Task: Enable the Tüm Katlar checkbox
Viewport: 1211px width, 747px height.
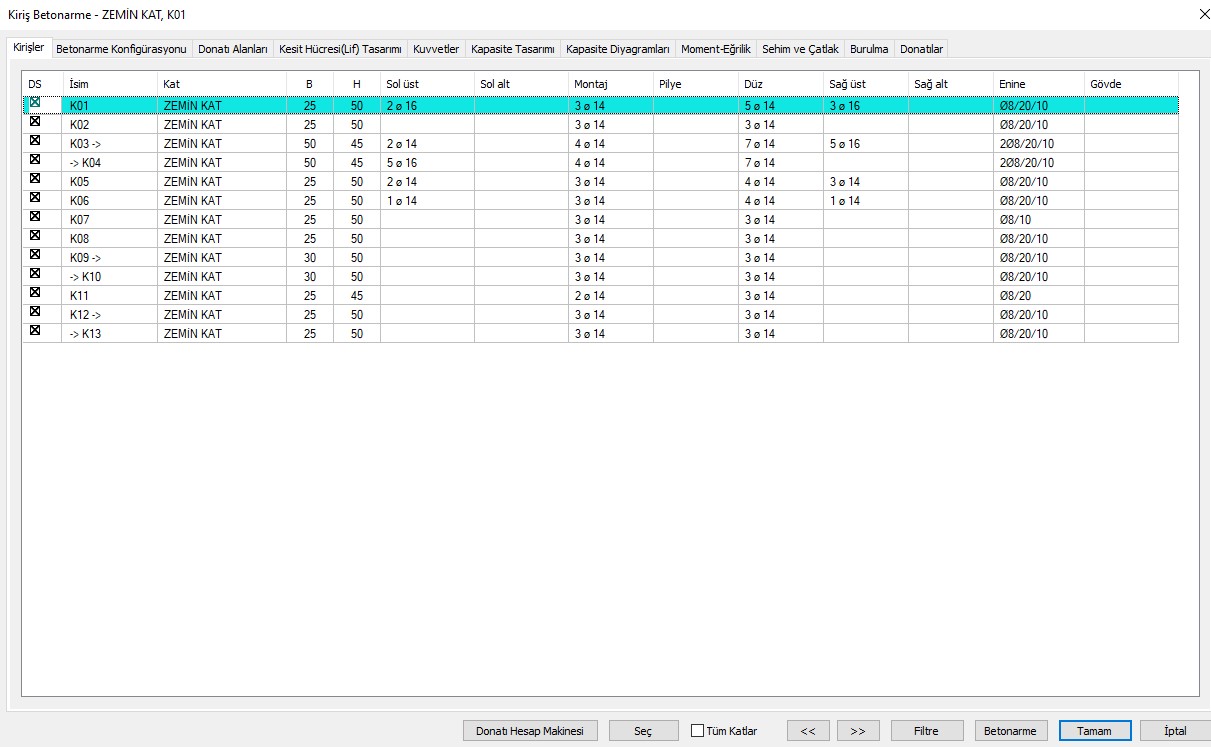Action: [x=698, y=731]
